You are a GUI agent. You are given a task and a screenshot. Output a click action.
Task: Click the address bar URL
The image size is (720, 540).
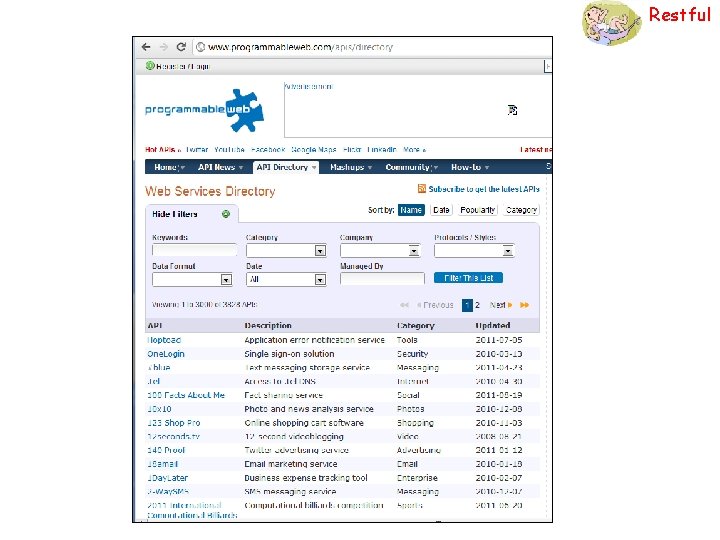click(x=300, y=47)
